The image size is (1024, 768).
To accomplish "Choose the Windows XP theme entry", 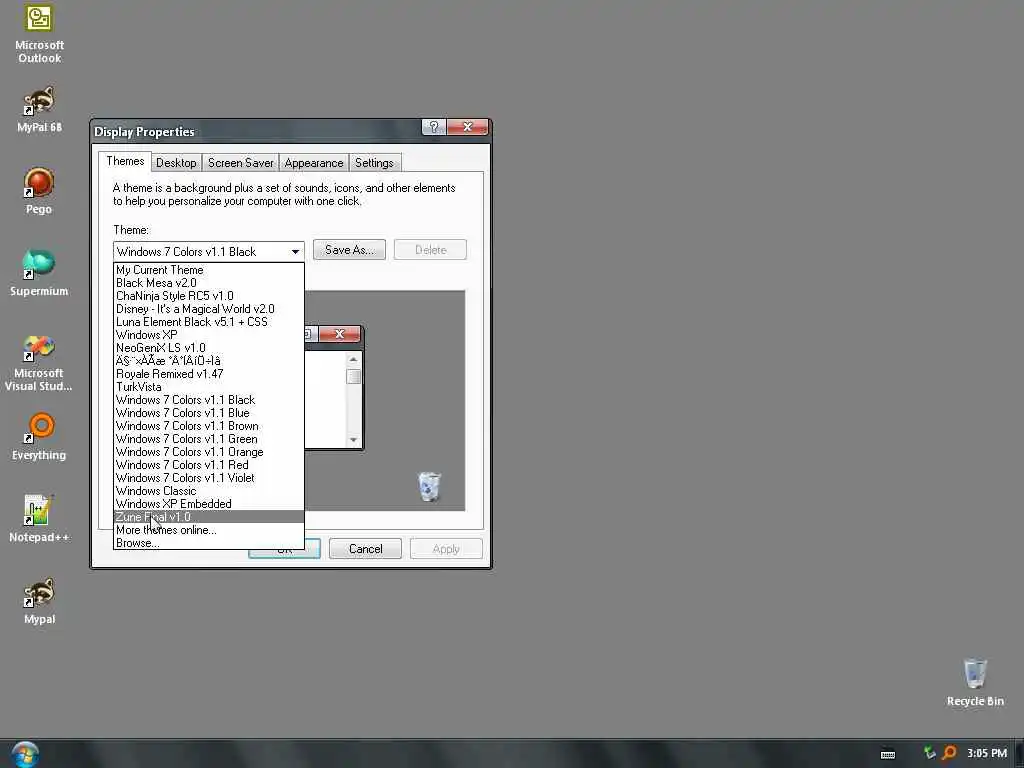I will pos(208,334).
